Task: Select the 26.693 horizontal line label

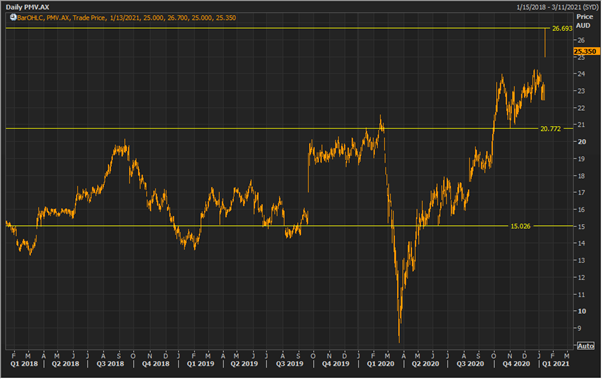Action: [x=562, y=28]
